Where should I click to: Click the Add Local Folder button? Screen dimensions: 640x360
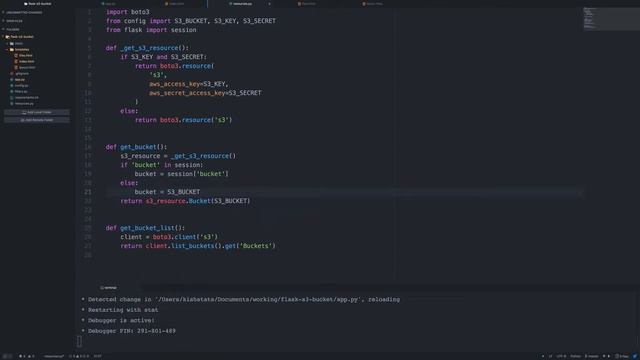pyautogui.click(x=37, y=112)
